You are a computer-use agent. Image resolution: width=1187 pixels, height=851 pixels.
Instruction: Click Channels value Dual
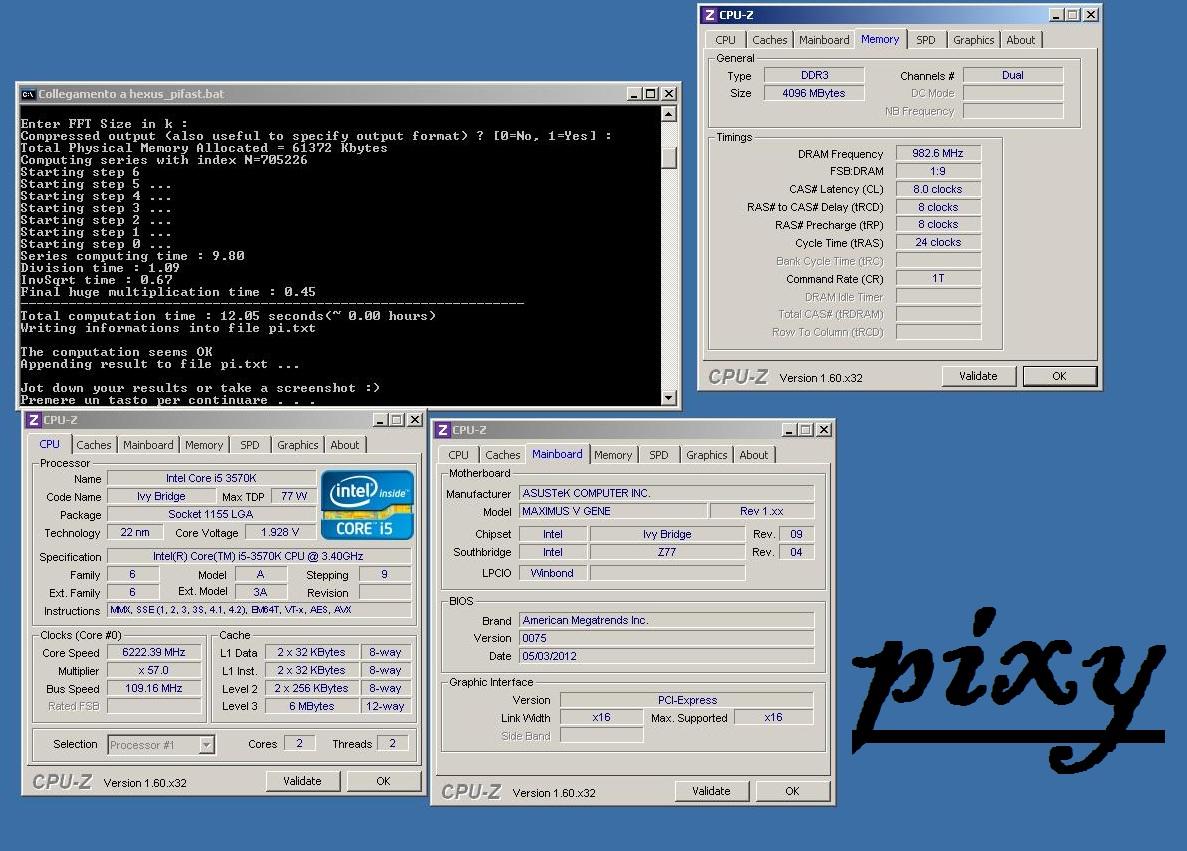click(x=1013, y=75)
